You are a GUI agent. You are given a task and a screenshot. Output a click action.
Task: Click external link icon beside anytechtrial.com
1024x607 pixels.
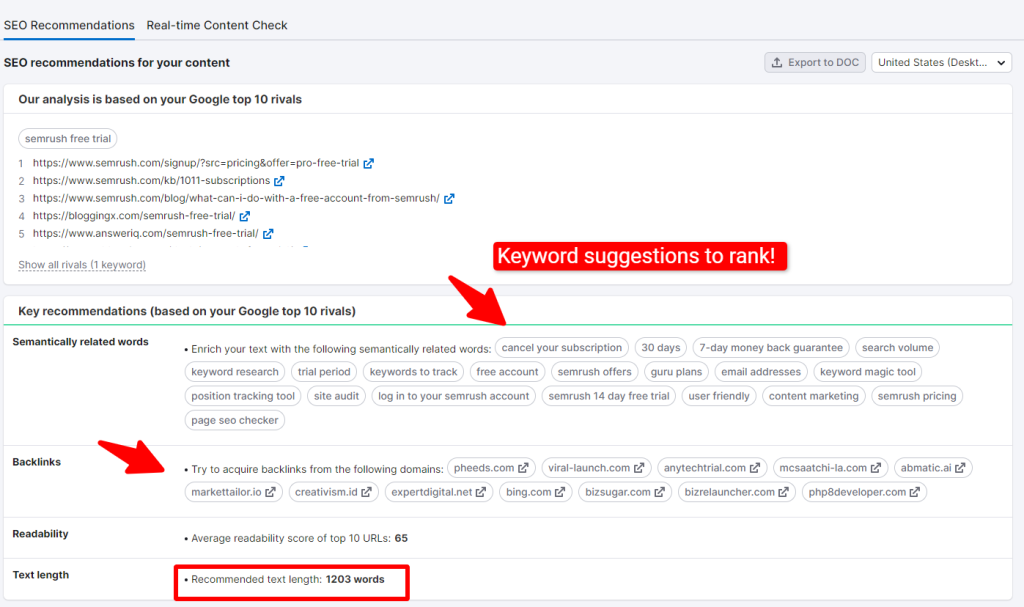coord(755,468)
